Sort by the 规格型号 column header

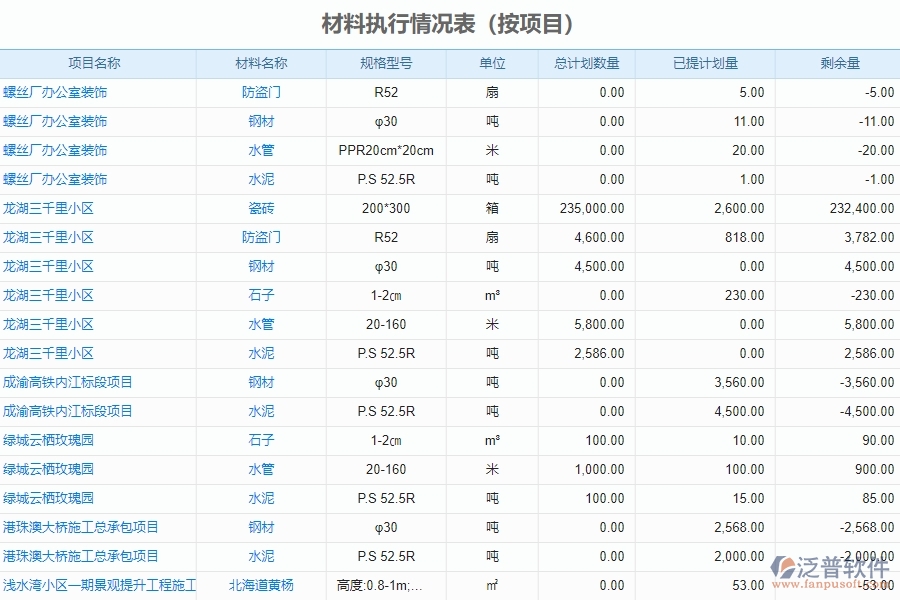point(387,62)
